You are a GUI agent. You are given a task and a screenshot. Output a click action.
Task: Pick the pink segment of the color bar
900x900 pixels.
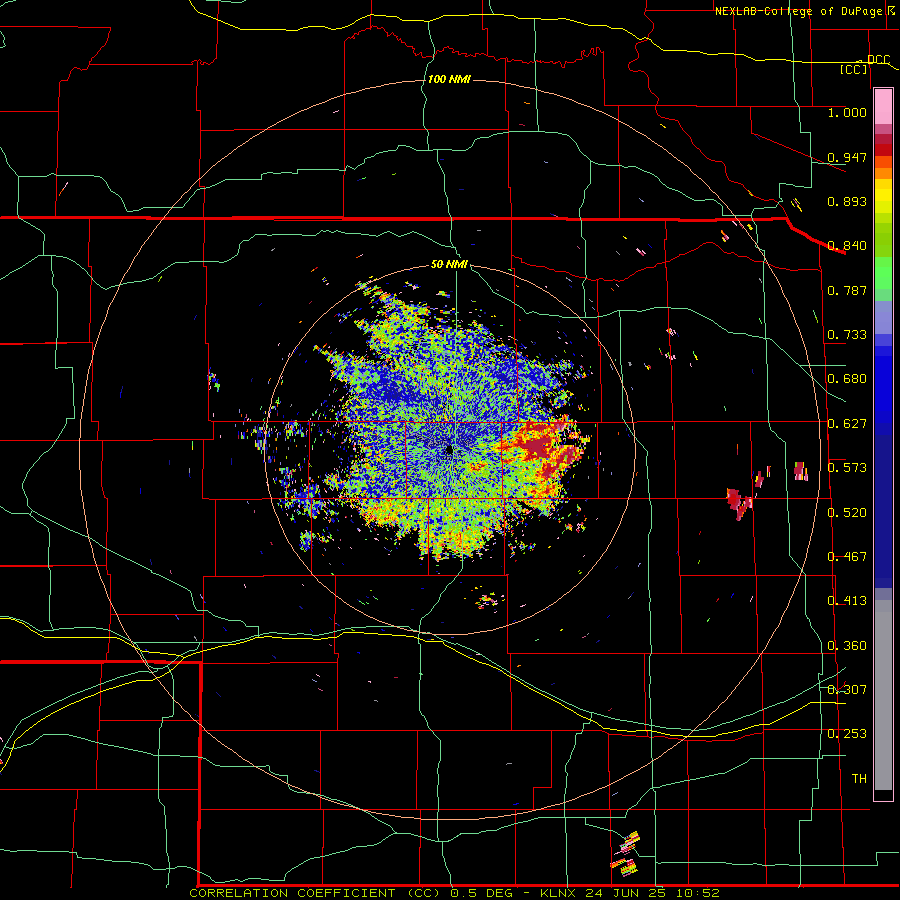[x=883, y=107]
